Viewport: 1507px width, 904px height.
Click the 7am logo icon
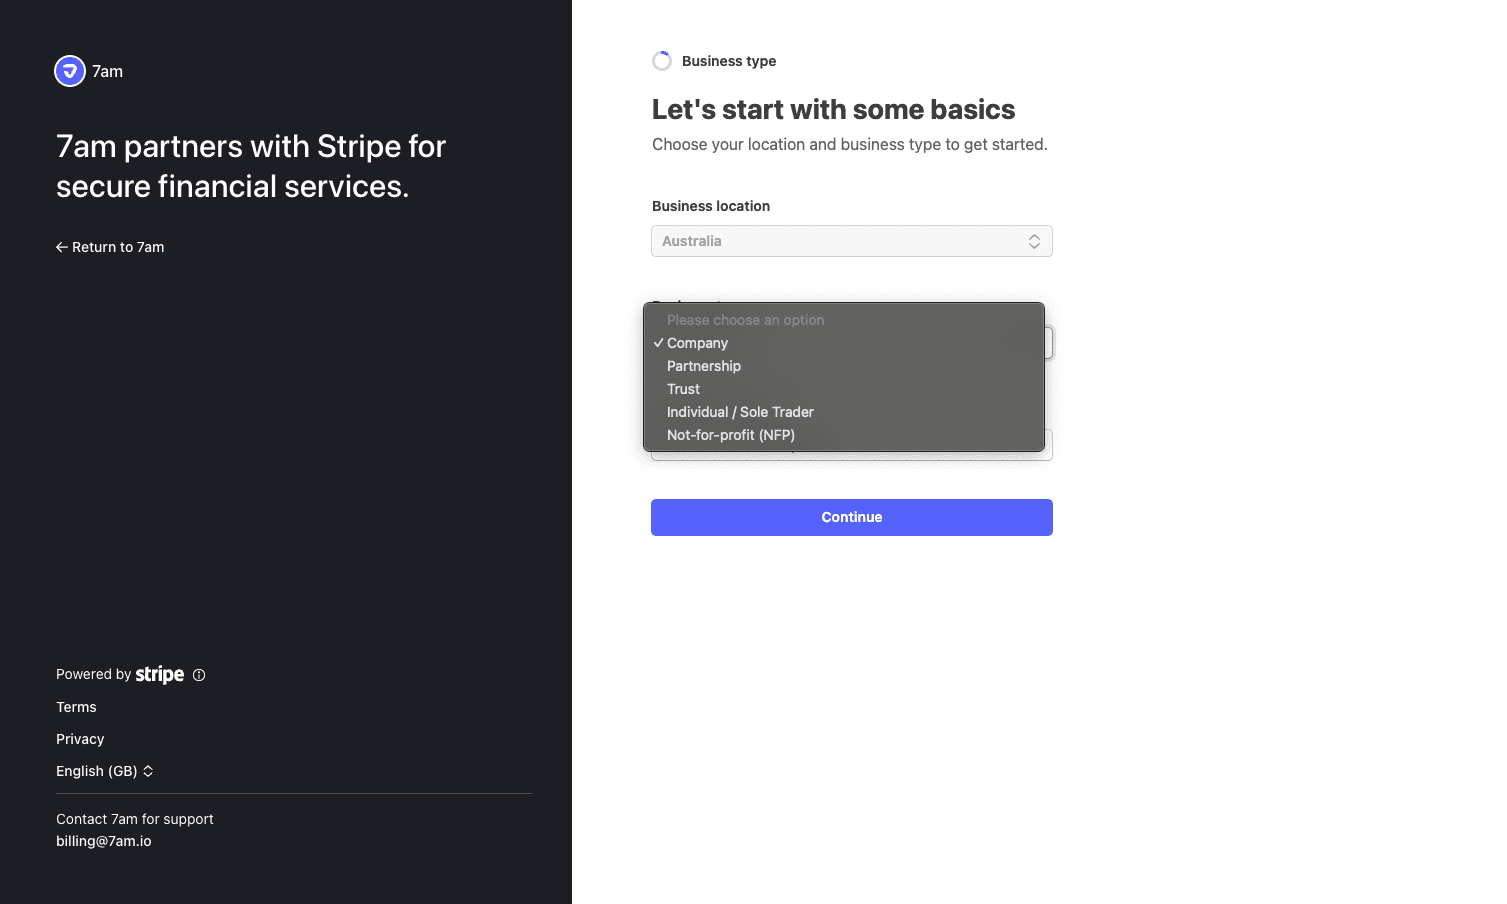(70, 71)
